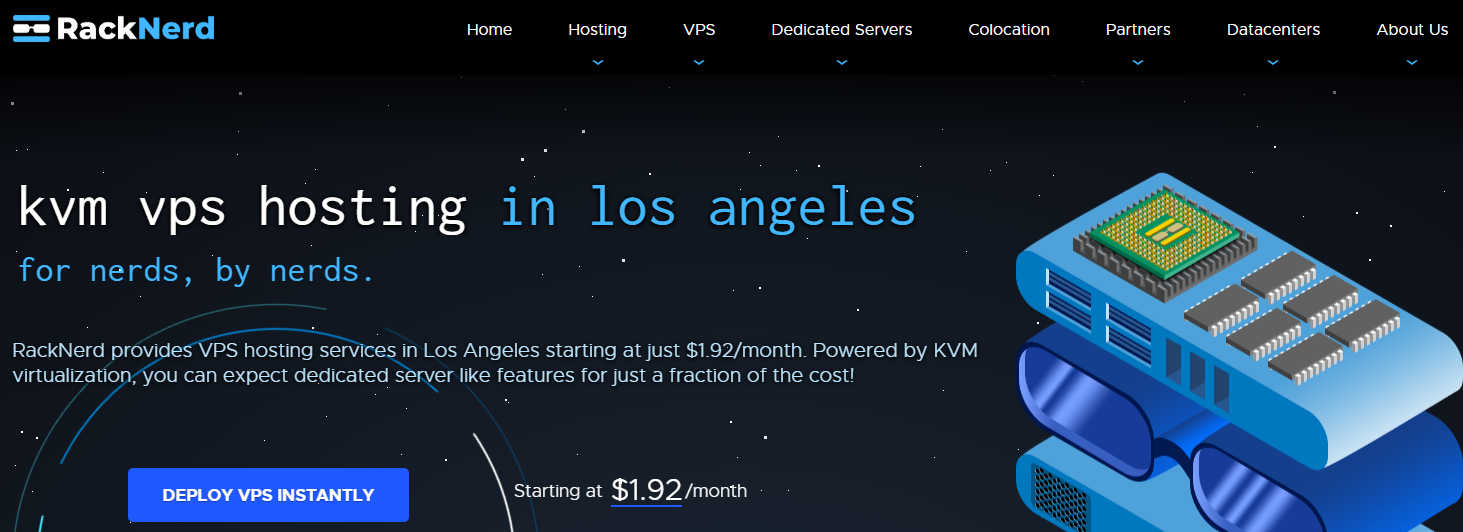This screenshot has height=532, width=1463.
Task: Expand the chevron below About Us
Action: pyautogui.click(x=1411, y=61)
